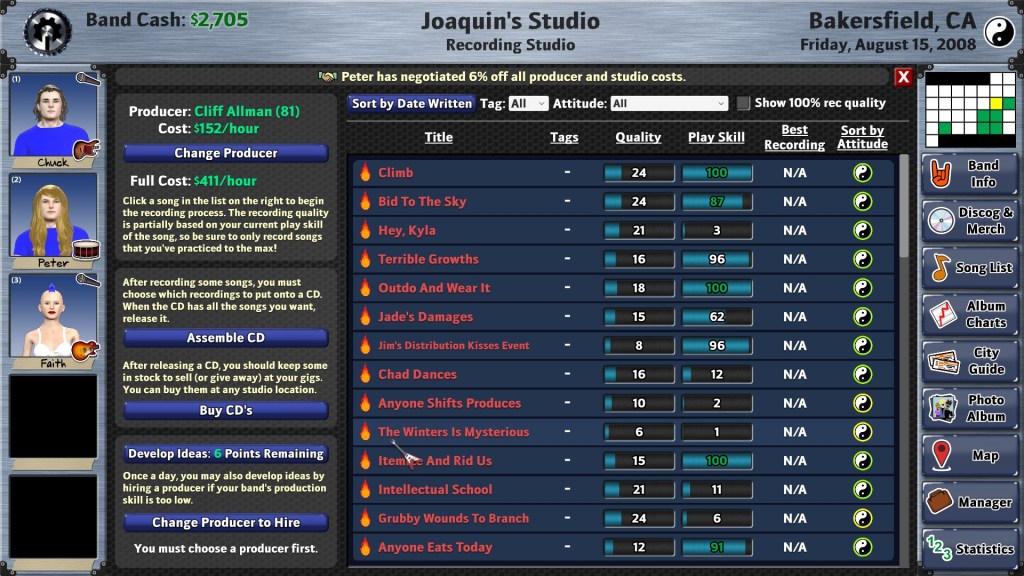
Task: Click the drum icon on Peter's portrait
Action: coord(86,248)
